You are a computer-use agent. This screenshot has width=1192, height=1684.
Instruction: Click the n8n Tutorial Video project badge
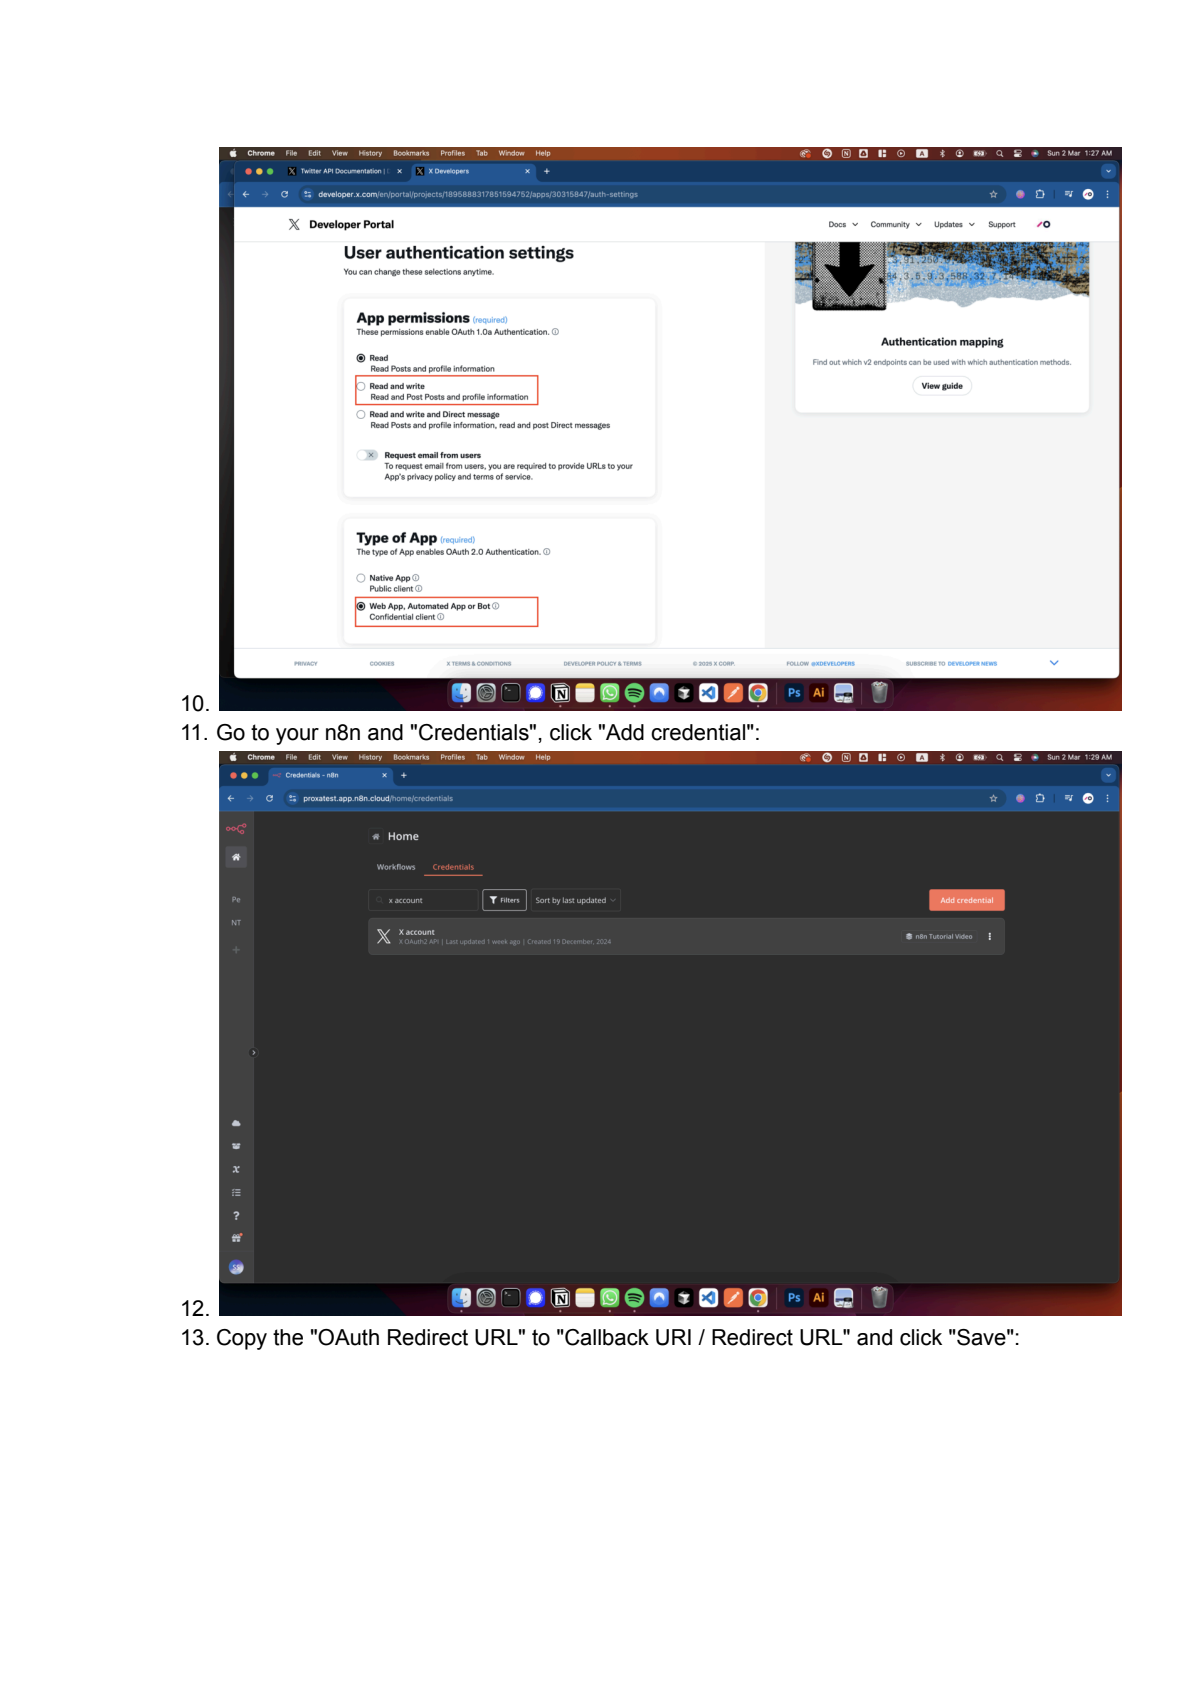939,936
